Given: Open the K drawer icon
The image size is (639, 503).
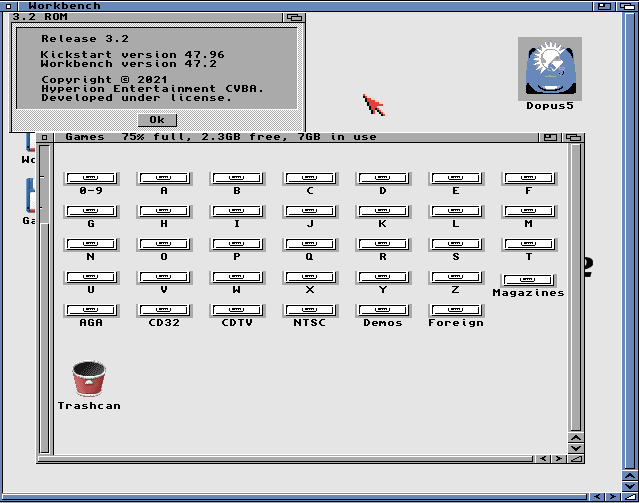Looking at the screenshot, I should [x=382, y=211].
